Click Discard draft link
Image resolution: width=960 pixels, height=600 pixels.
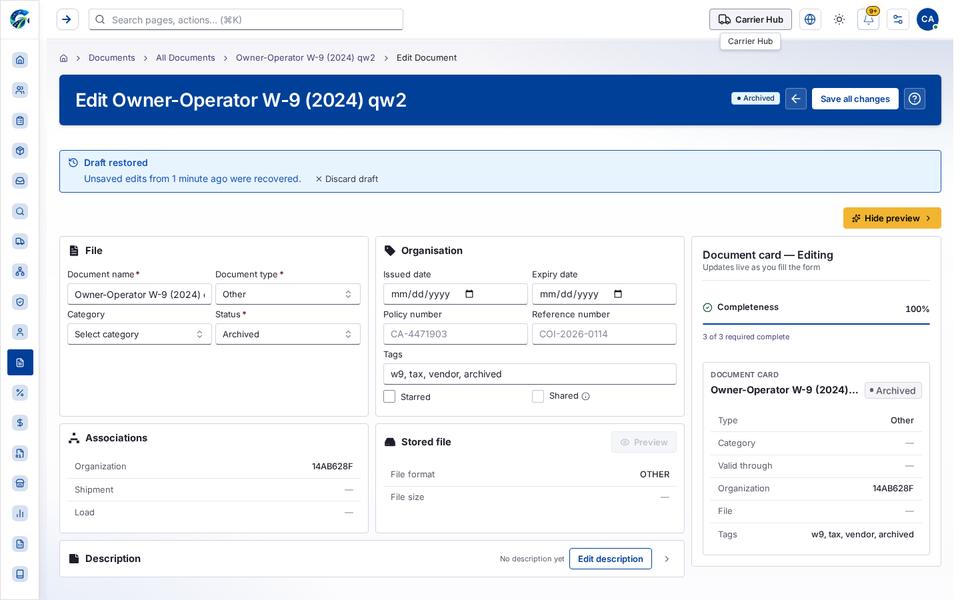click(347, 179)
